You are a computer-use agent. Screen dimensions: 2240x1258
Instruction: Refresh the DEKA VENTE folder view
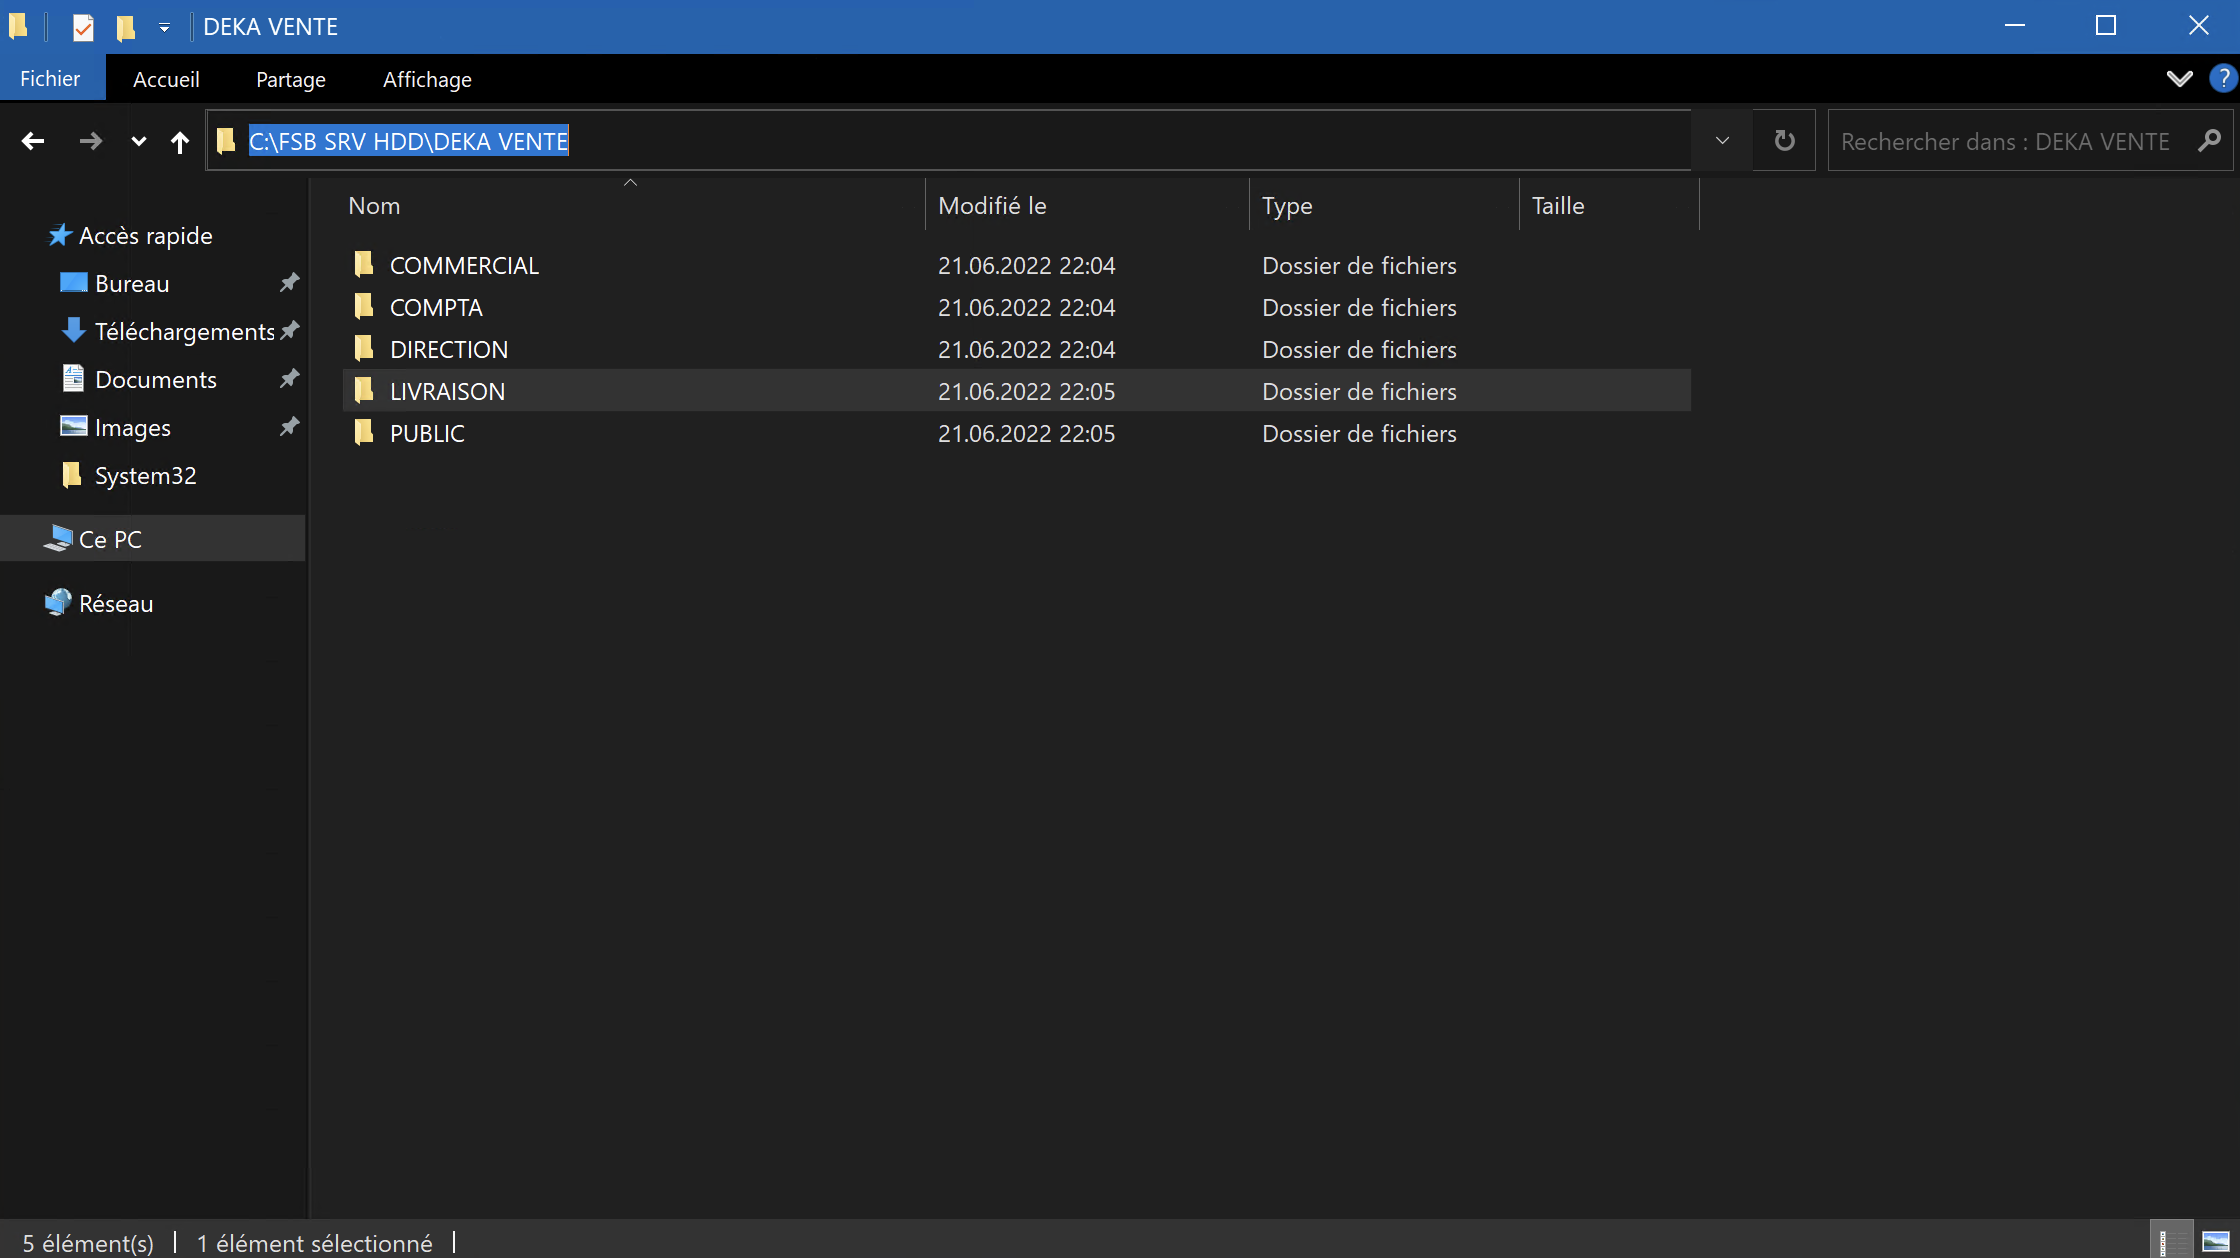coord(1784,140)
